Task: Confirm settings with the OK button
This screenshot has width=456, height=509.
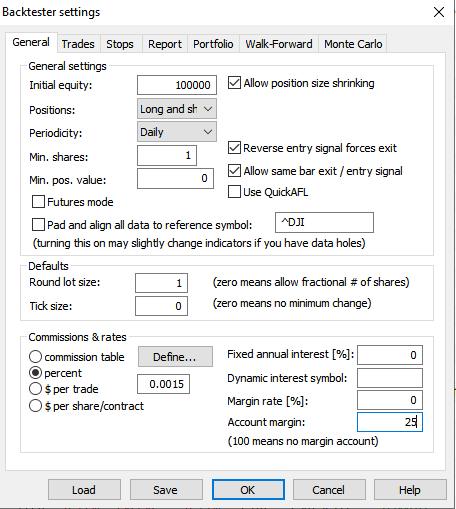Action: point(248,490)
